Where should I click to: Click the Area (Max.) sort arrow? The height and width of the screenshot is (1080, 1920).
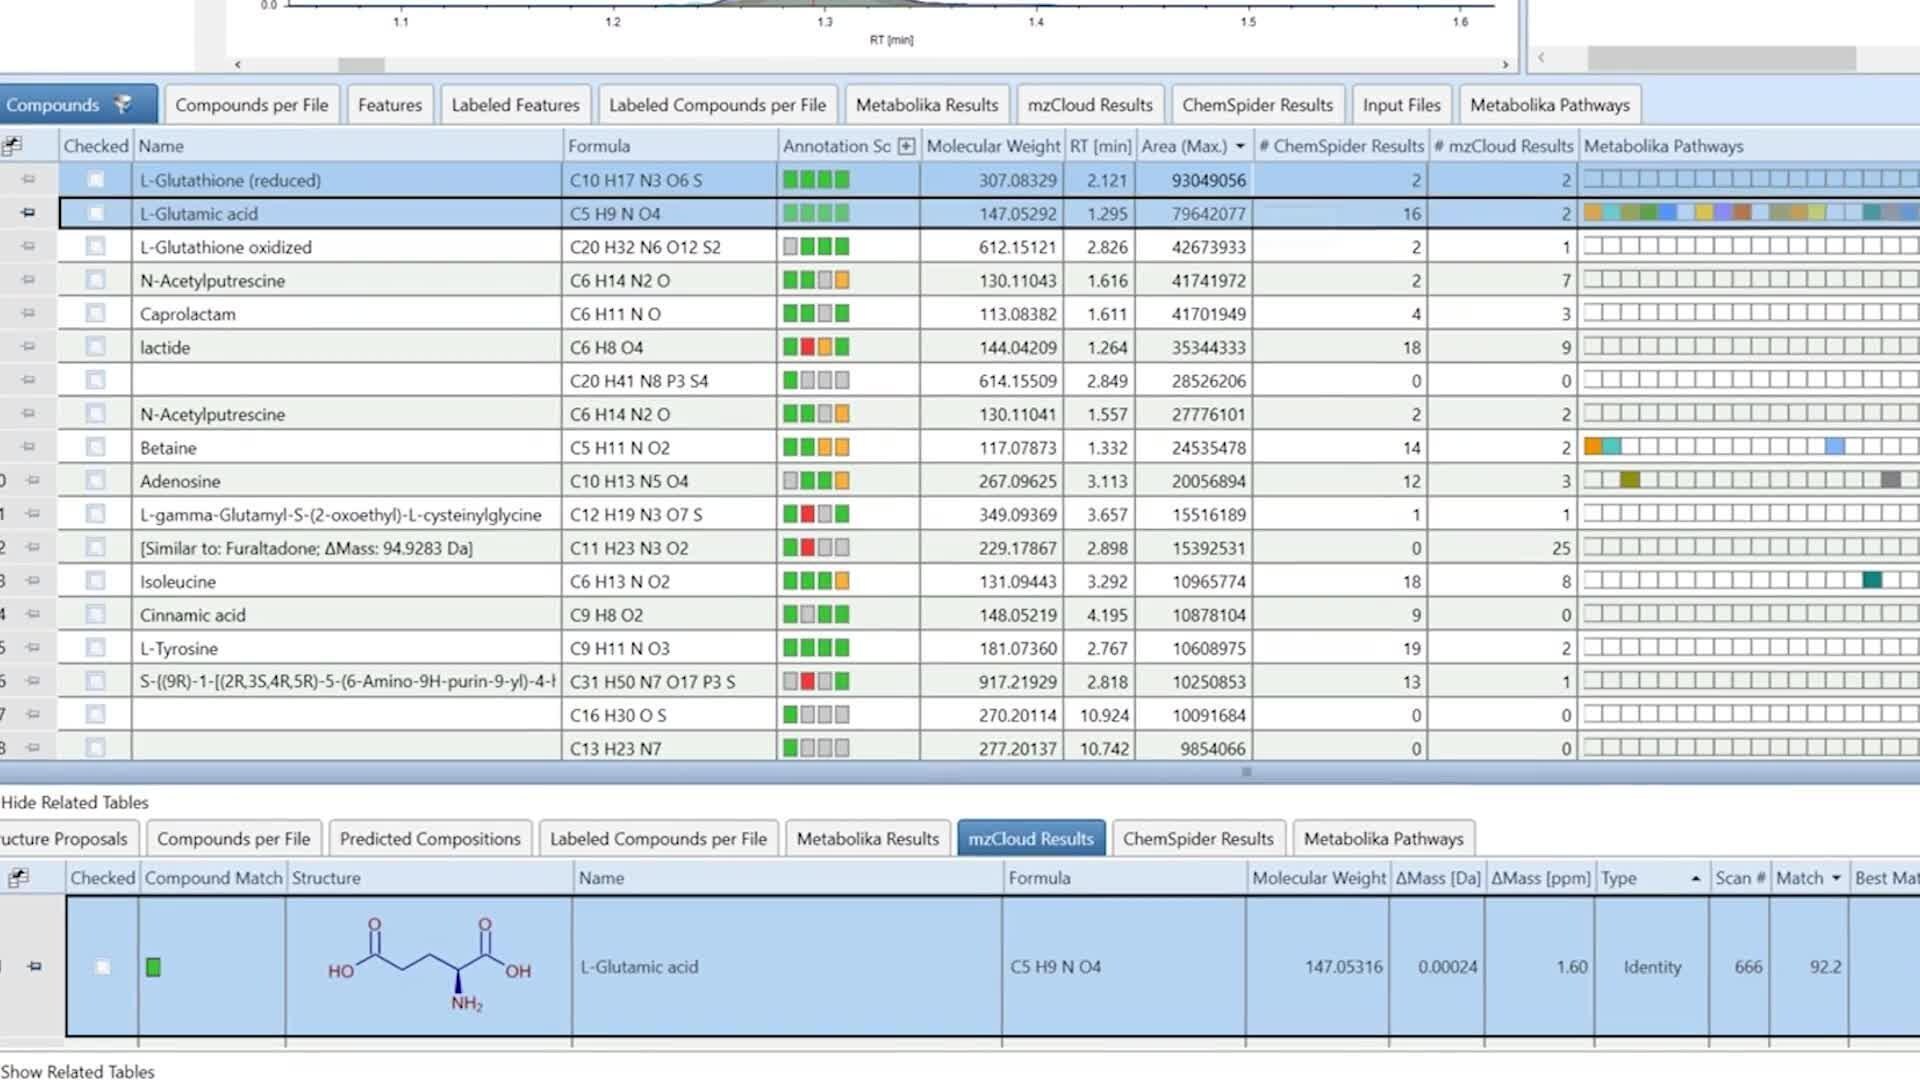(x=1240, y=146)
